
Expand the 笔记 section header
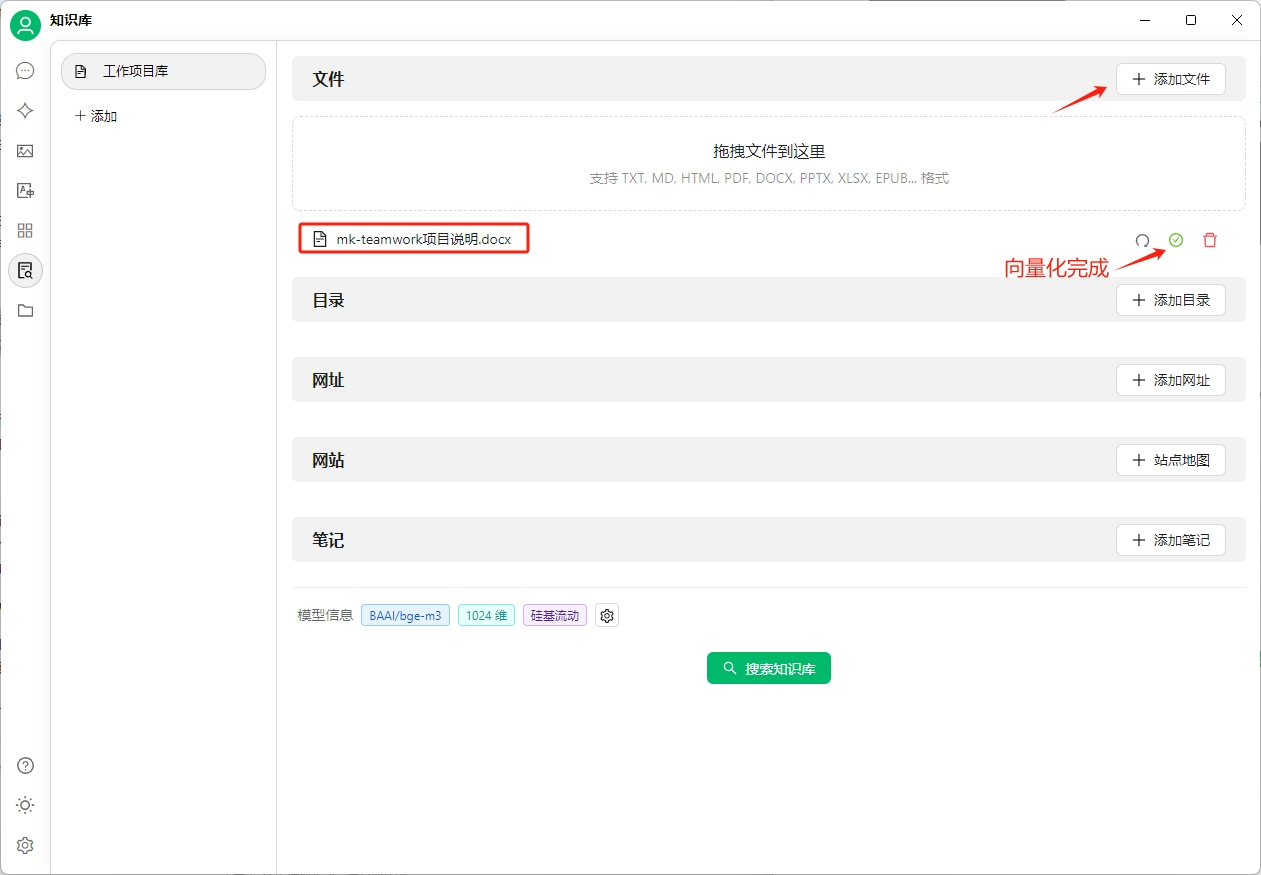(769, 540)
